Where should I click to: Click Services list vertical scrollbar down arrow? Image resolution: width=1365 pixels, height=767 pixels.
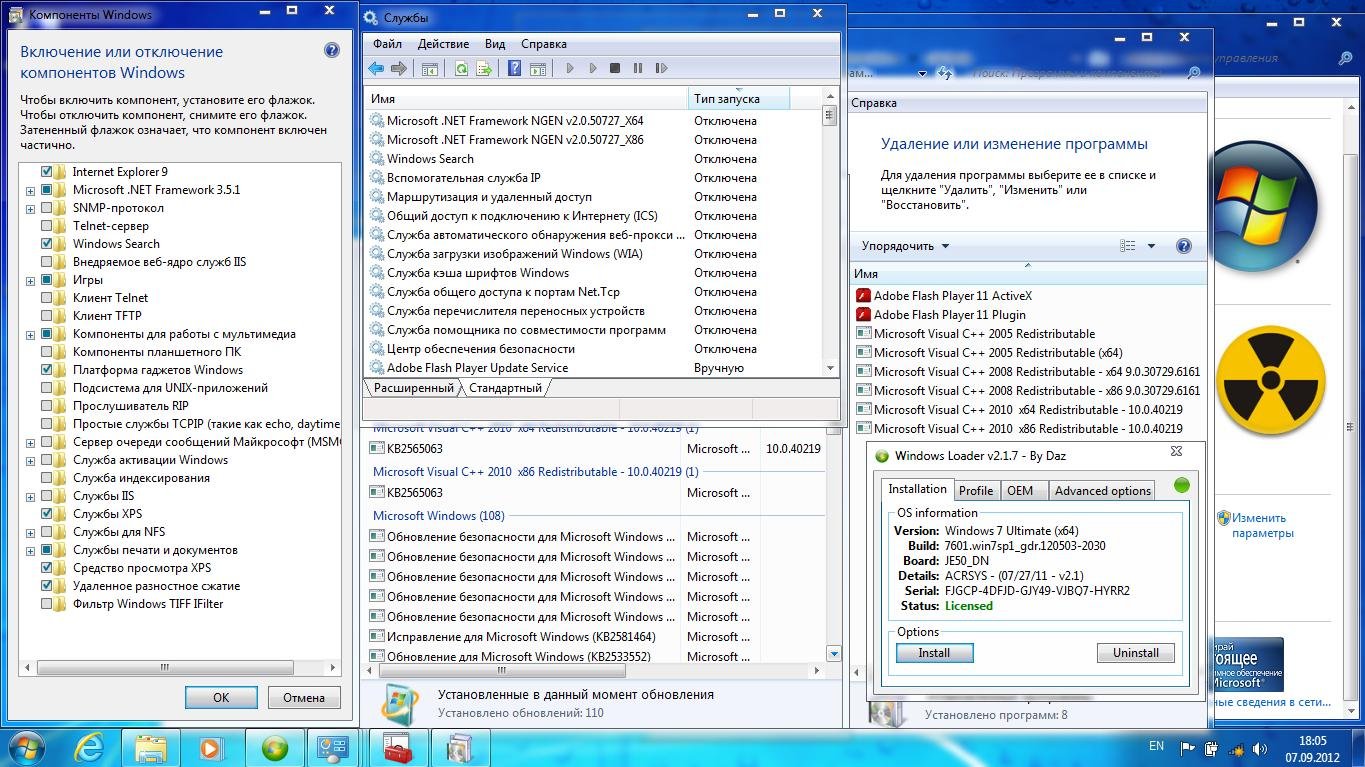(829, 368)
